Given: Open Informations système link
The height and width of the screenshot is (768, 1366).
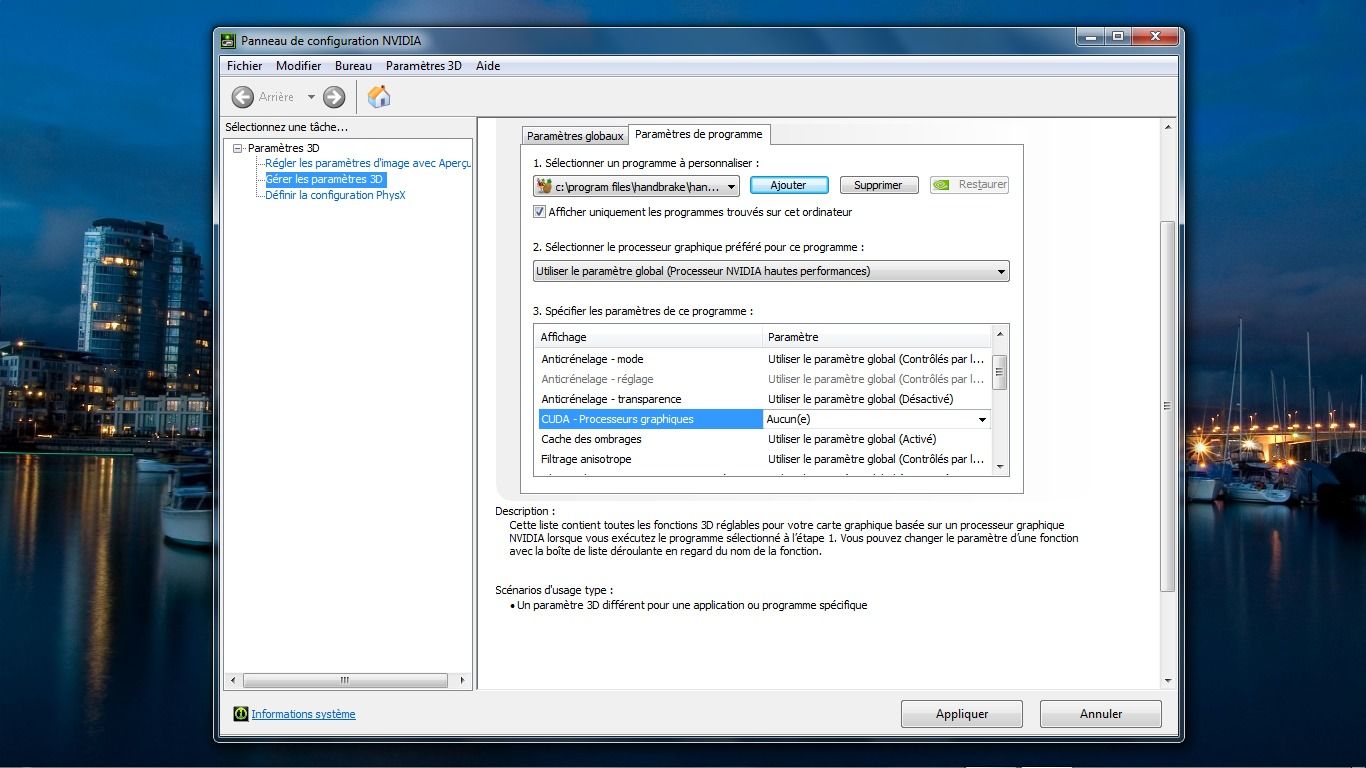Looking at the screenshot, I should (303, 714).
